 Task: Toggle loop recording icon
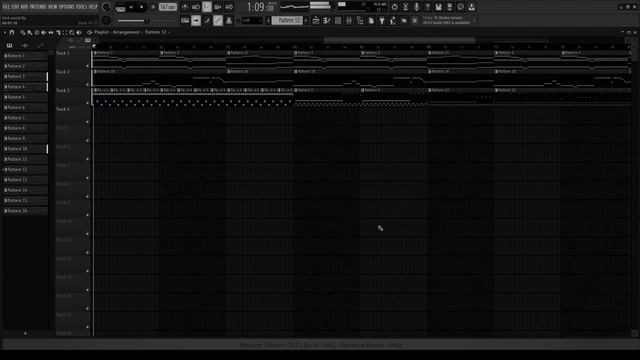[x=229, y=7]
